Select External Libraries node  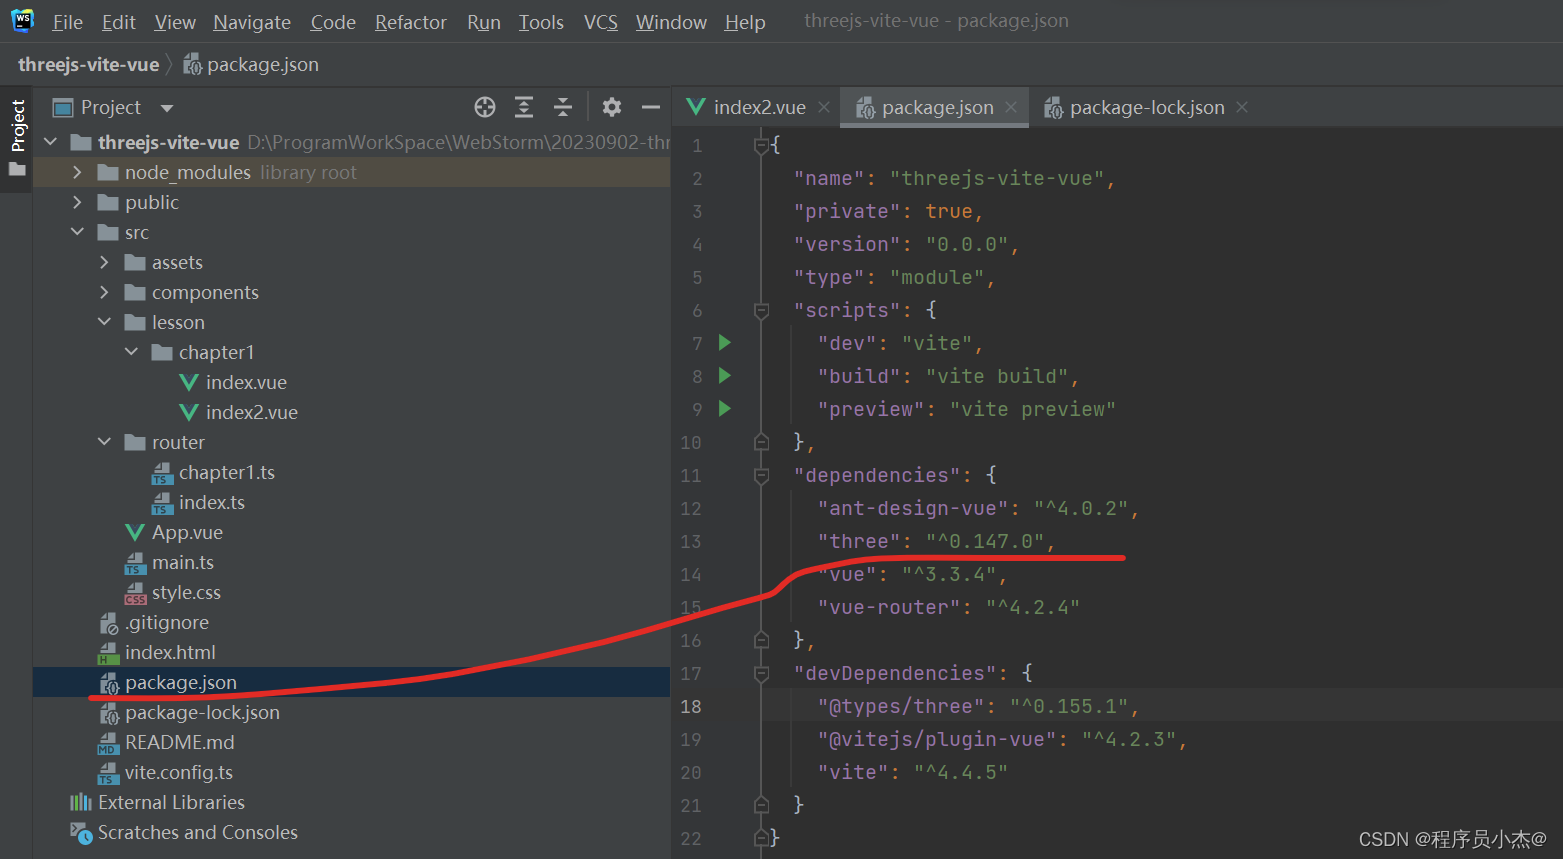coord(171,802)
